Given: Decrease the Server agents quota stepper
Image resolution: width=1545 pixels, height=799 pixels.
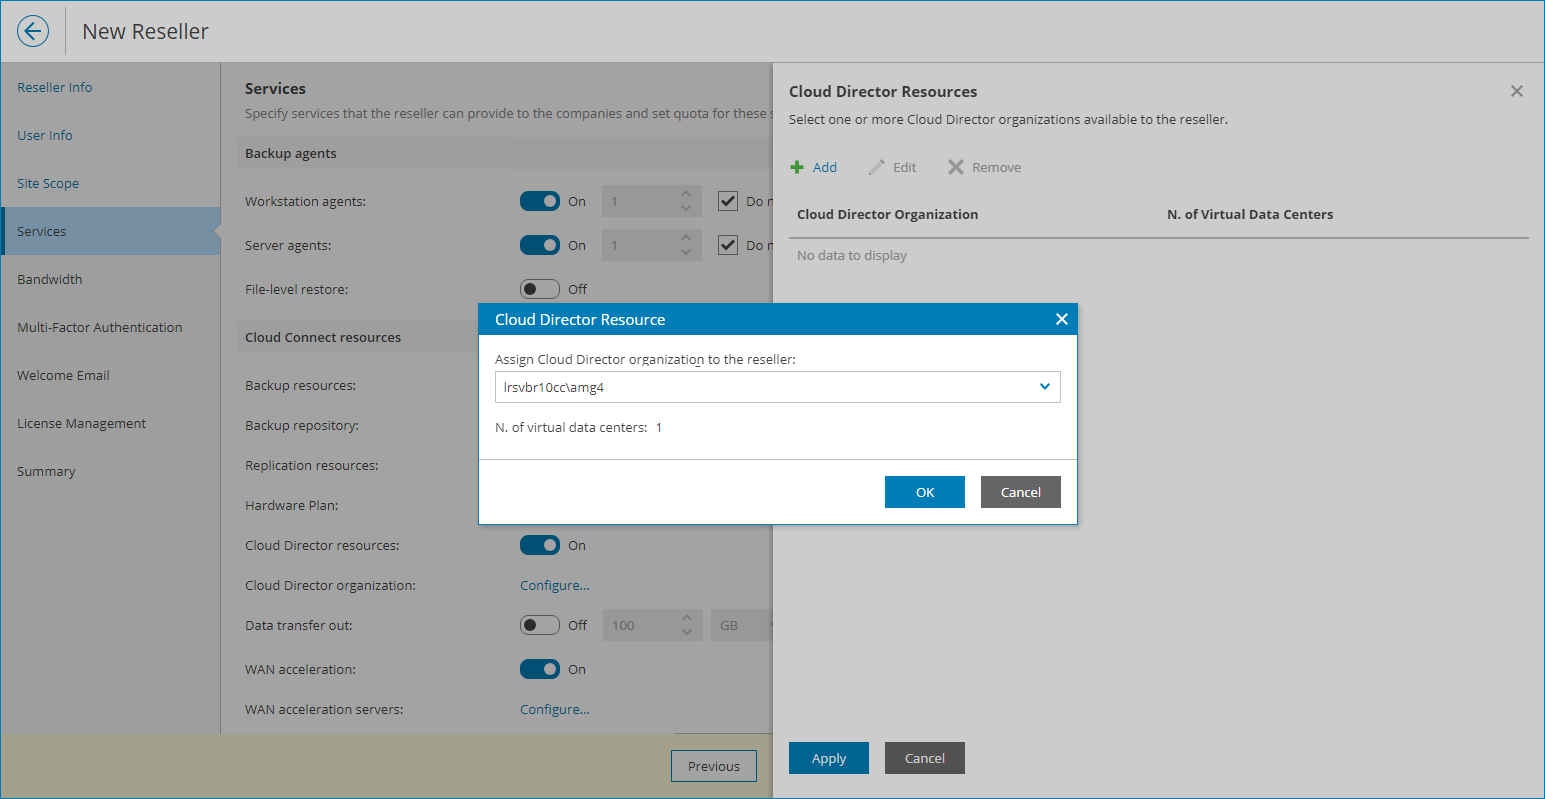Looking at the screenshot, I should (686, 252).
